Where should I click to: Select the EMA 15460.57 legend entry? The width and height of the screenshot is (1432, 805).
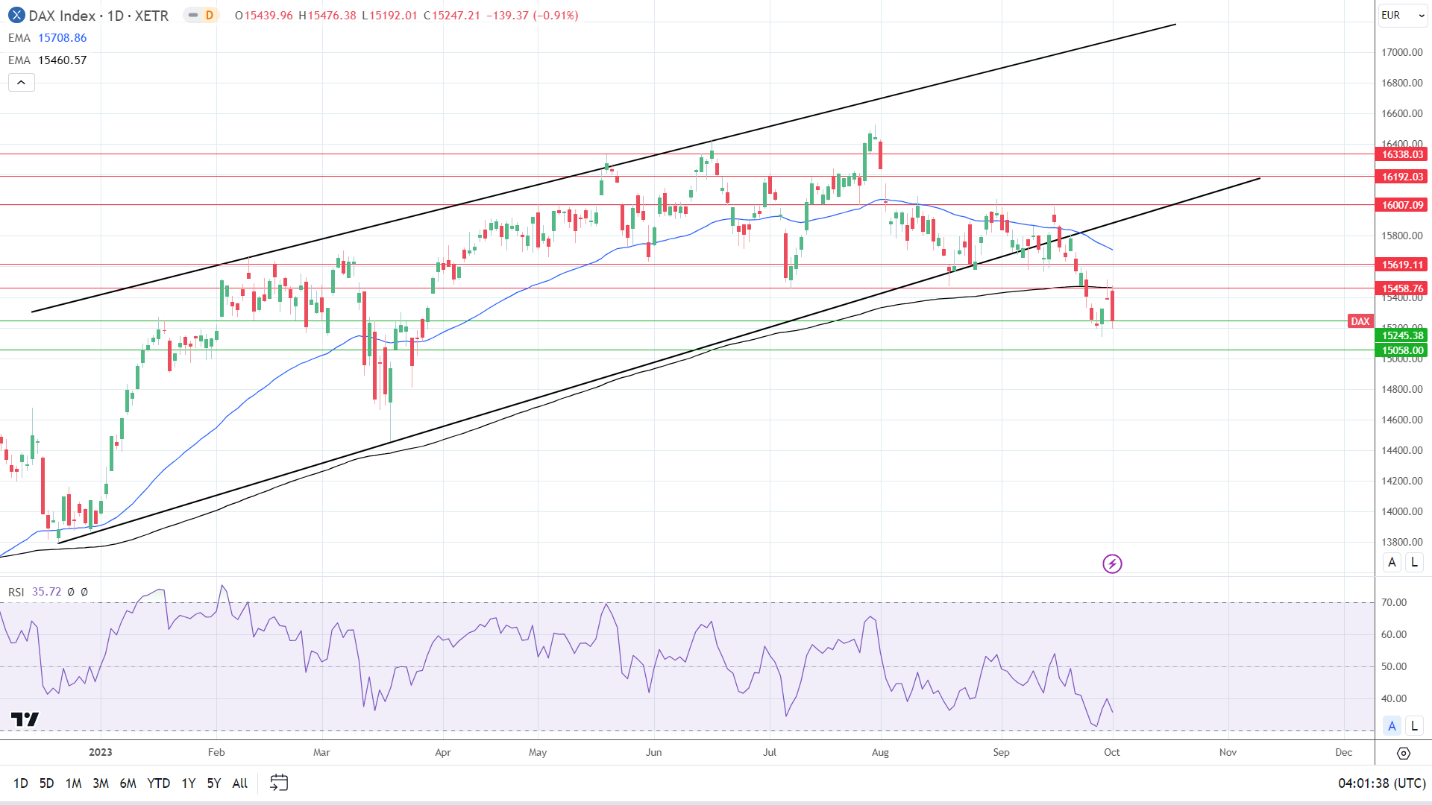(48, 60)
